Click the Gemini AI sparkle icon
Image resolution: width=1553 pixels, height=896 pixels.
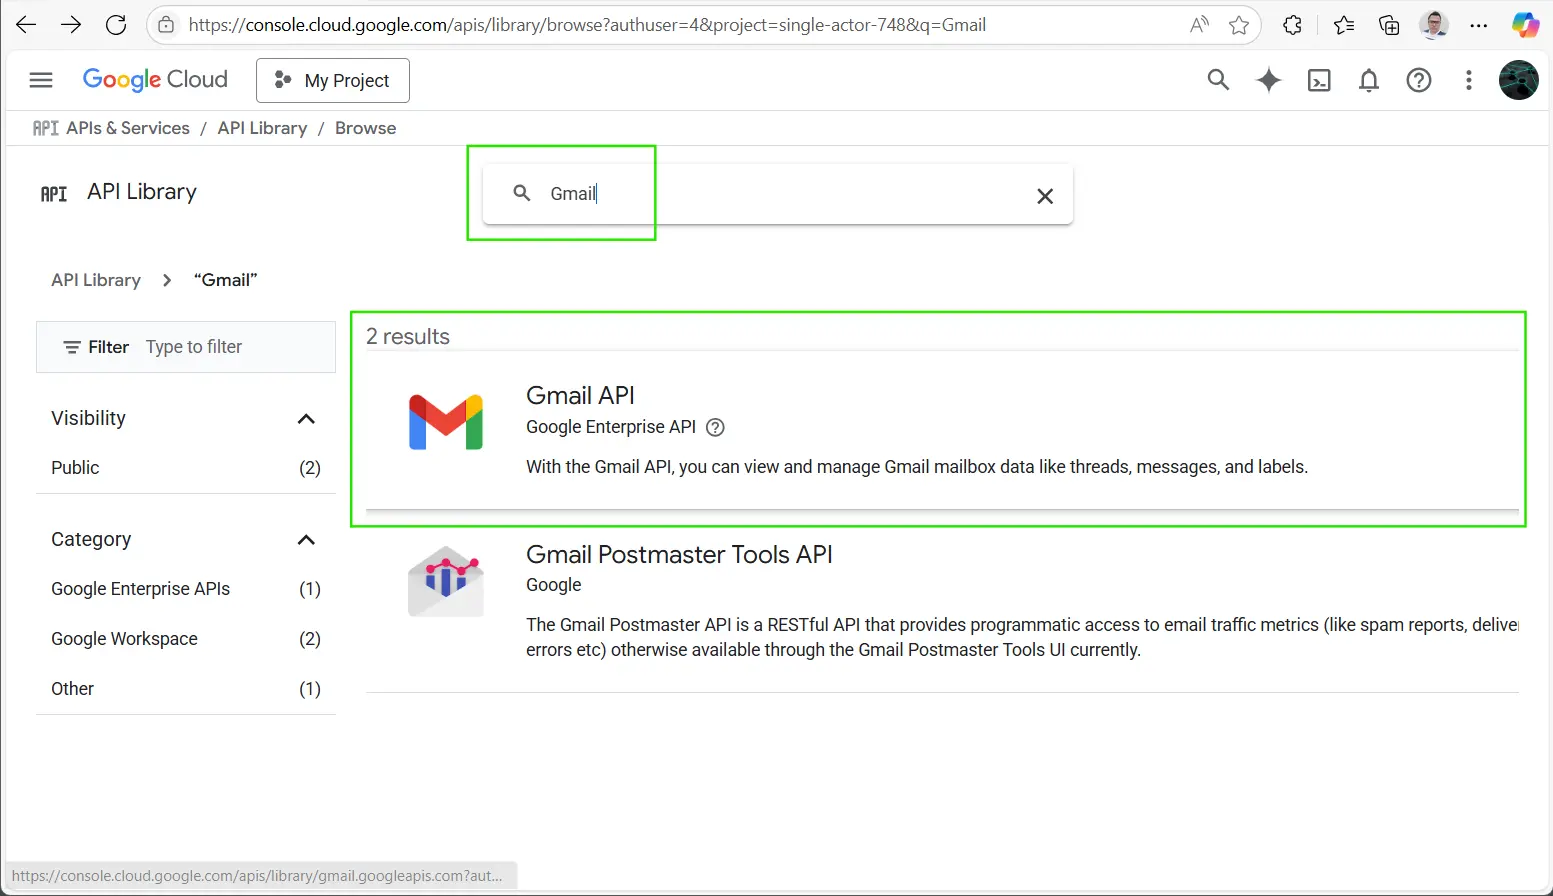[x=1268, y=80]
